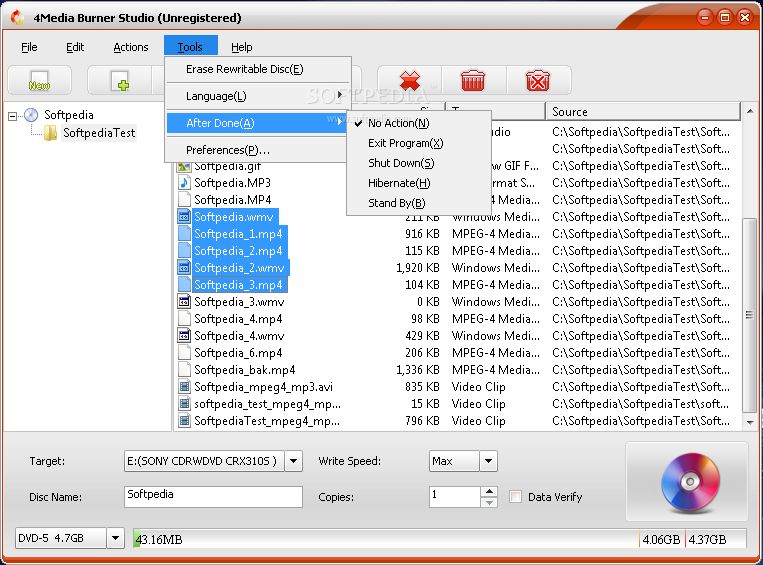Decrease Copies with the down arrow
763x565 pixels.
click(489, 502)
